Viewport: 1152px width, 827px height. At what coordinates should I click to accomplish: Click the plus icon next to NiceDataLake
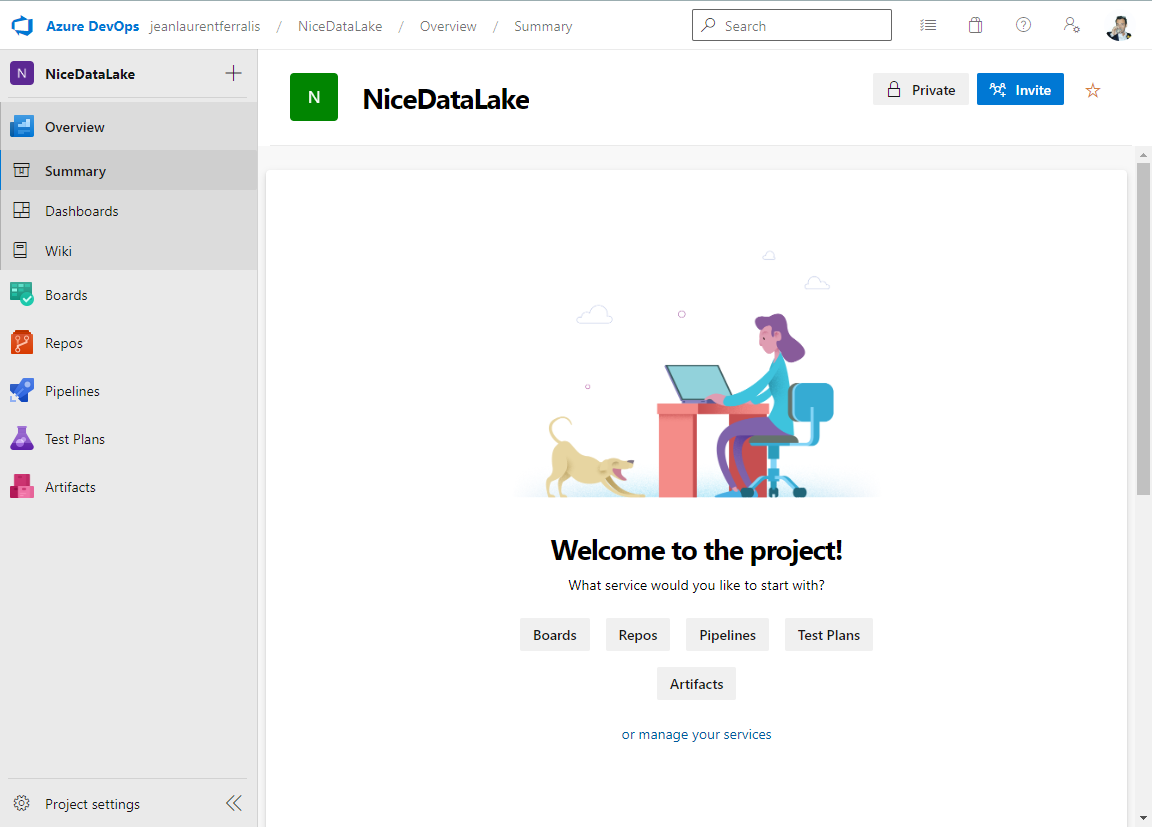tap(233, 73)
